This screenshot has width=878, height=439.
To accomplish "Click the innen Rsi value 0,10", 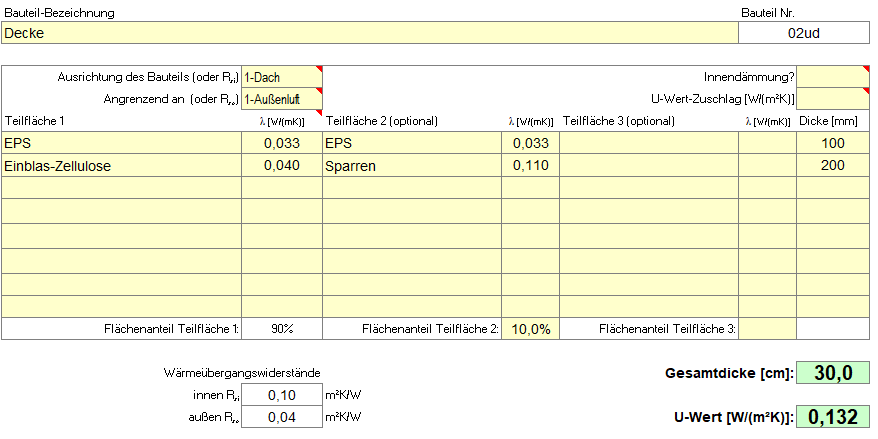I will pyautogui.click(x=283, y=395).
